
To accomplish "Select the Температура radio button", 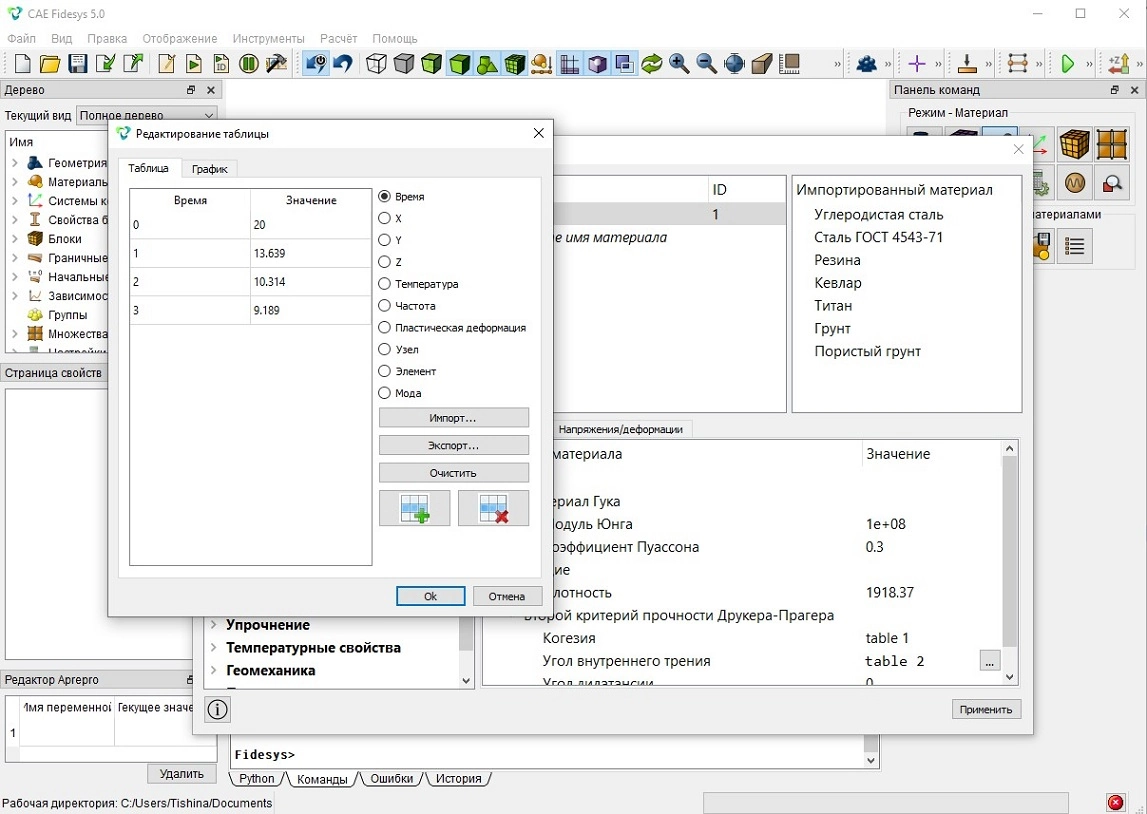I will 384,284.
